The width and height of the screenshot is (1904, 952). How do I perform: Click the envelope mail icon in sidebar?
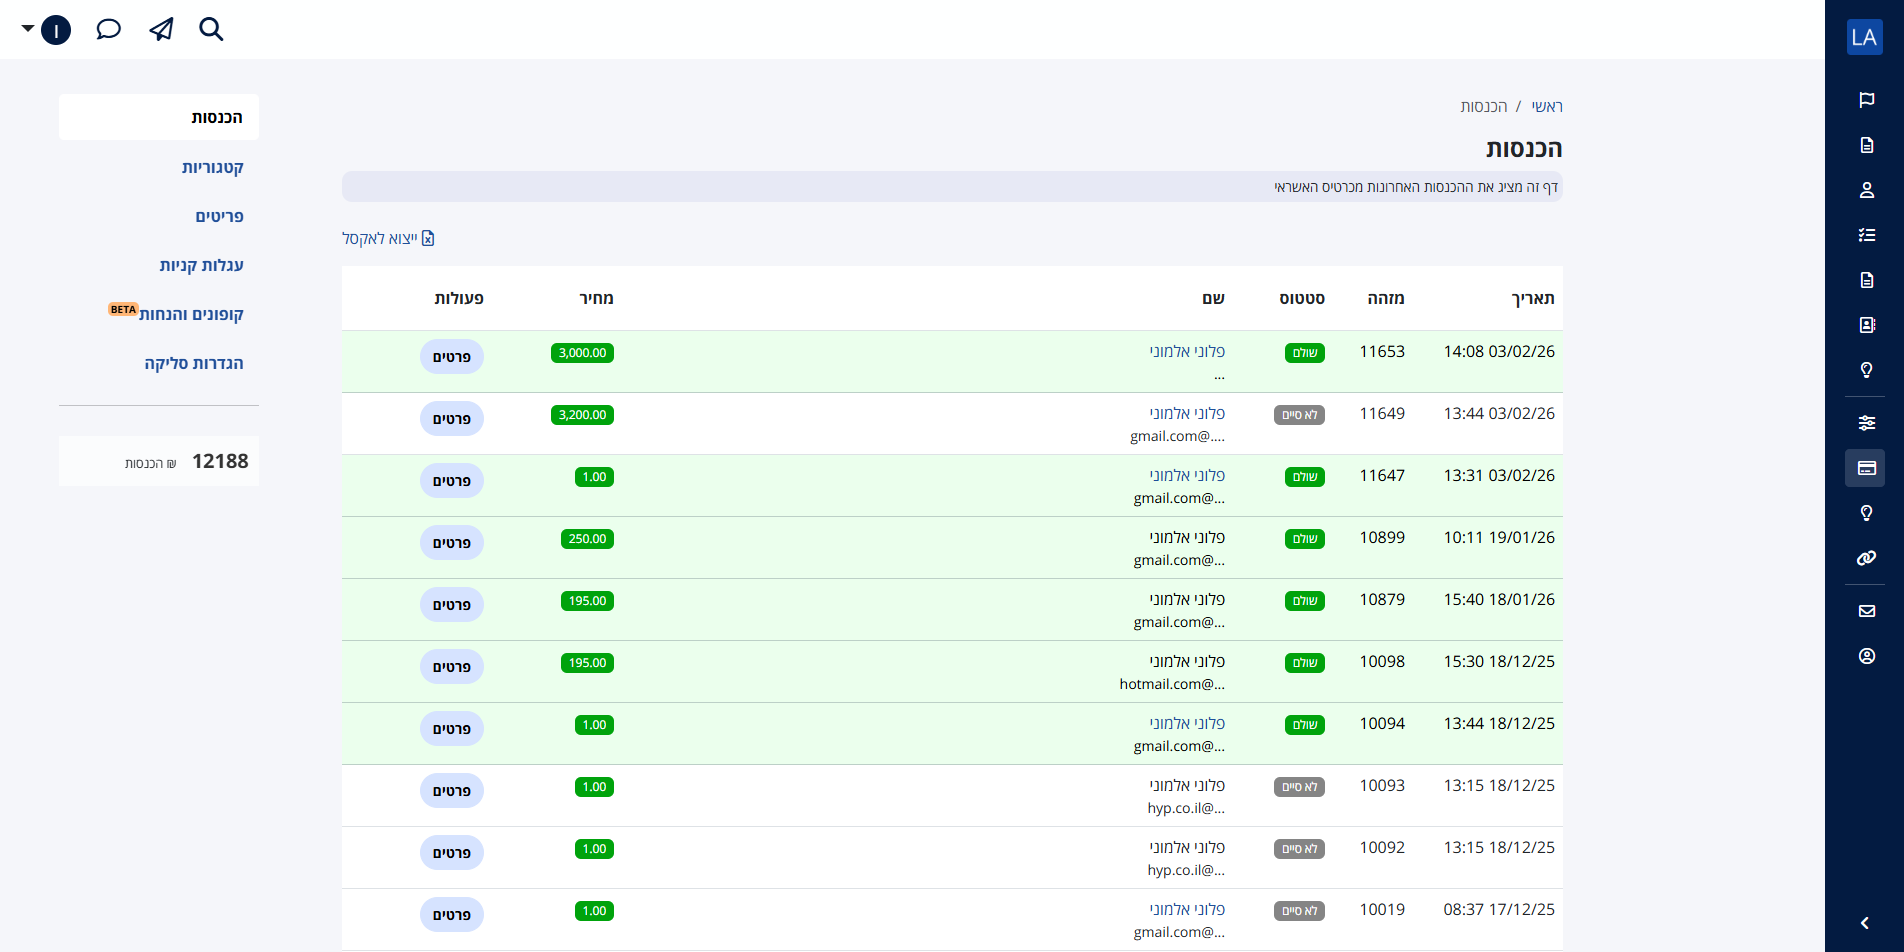(x=1866, y=611)
